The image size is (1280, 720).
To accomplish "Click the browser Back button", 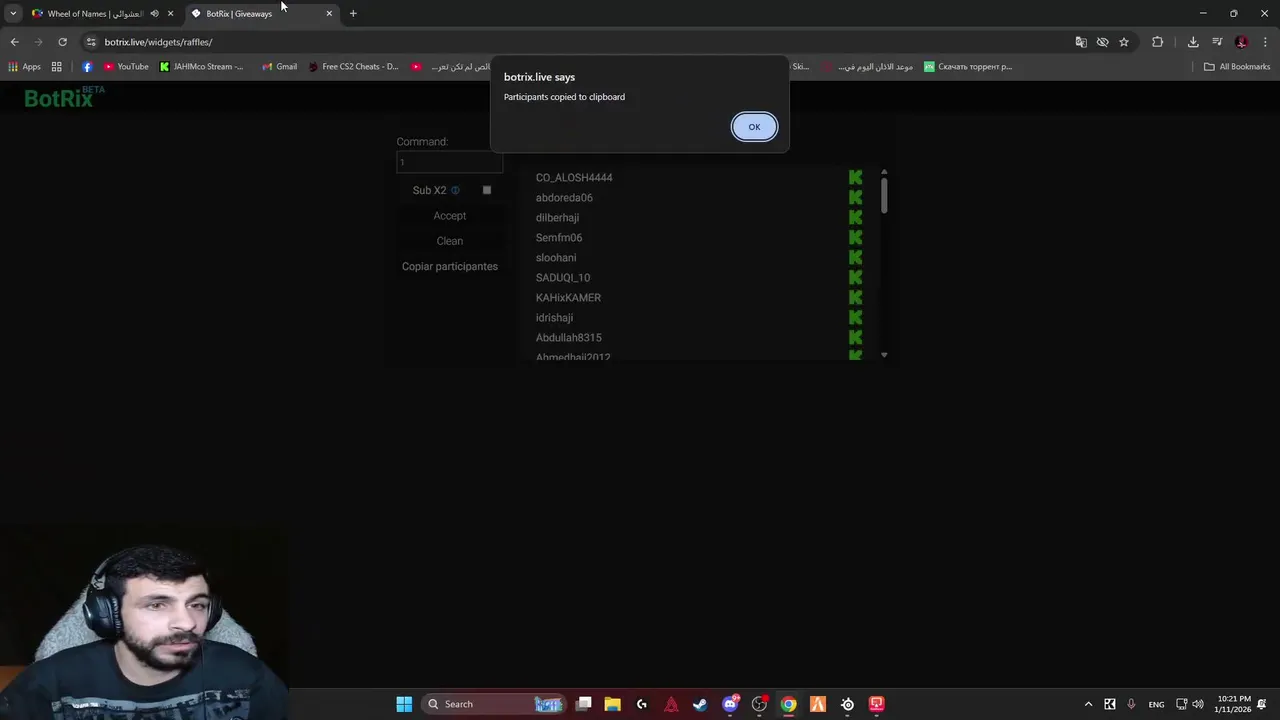I will tap(14, 42).
